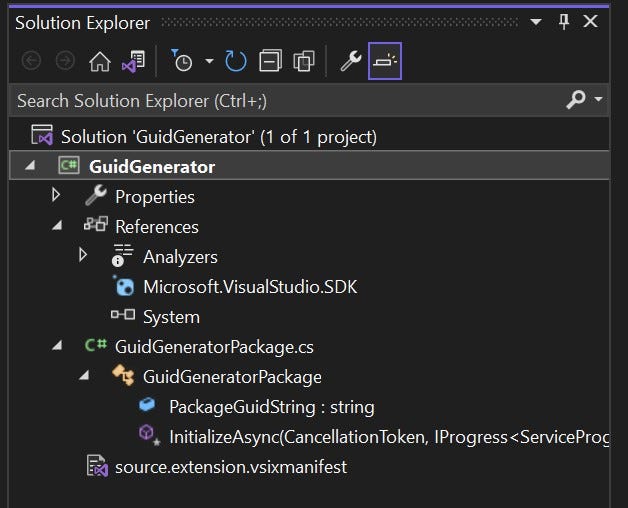Click the search magnifier icon
This screenshot has width=628, height=508.
(576, 99)
